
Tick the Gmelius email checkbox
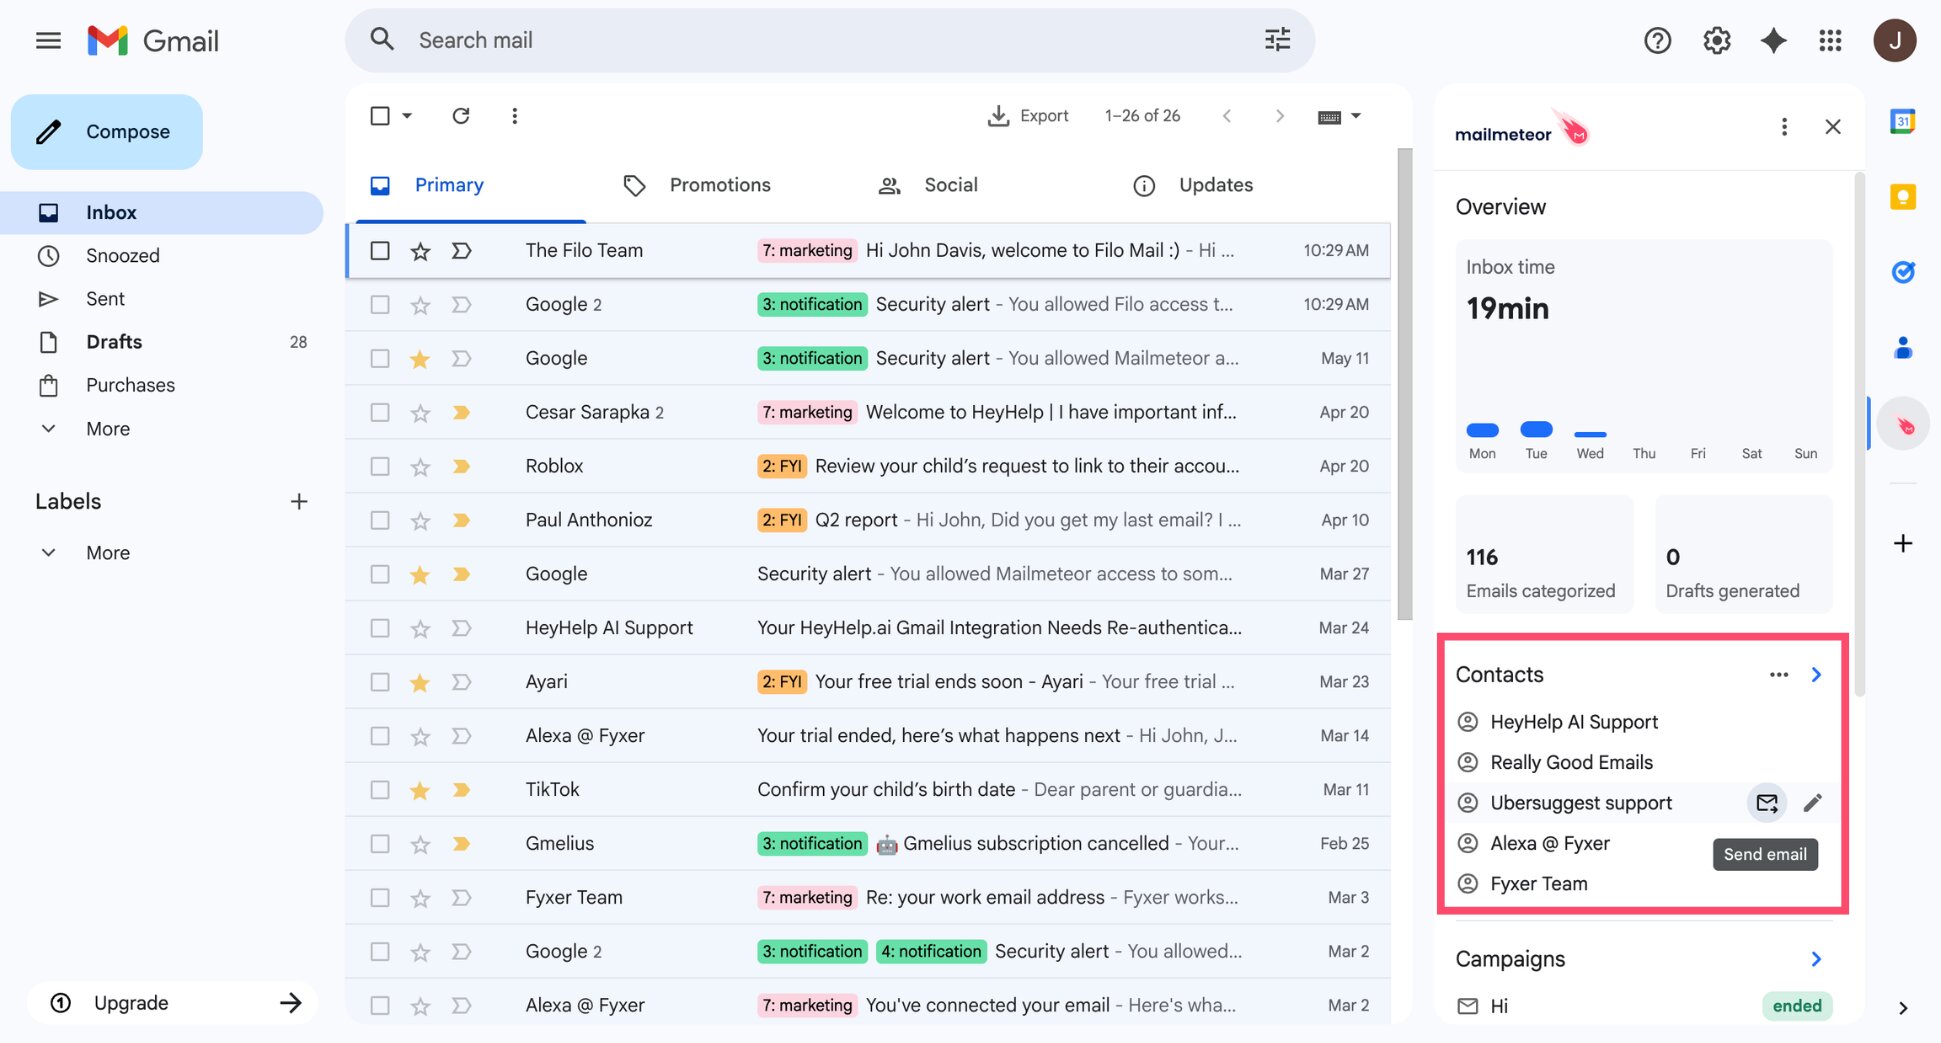click(x=380, y=845)
